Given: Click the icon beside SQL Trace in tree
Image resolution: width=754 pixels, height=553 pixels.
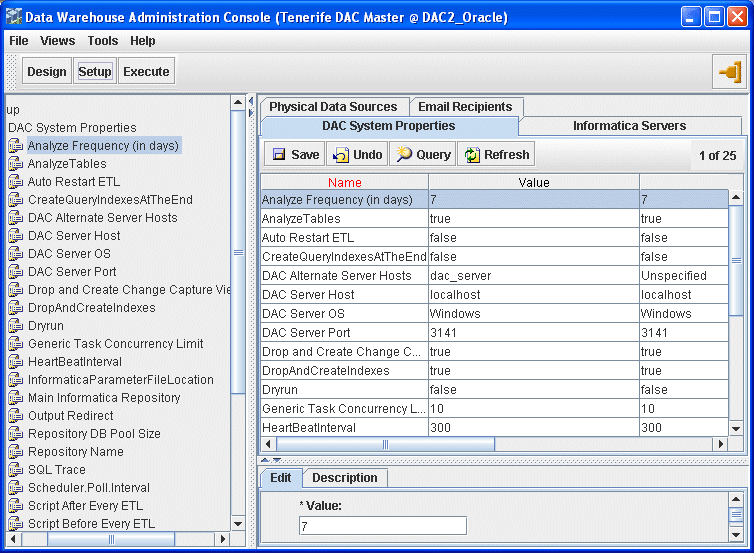Looking at the screenshot, I should (x=15, y=470).
